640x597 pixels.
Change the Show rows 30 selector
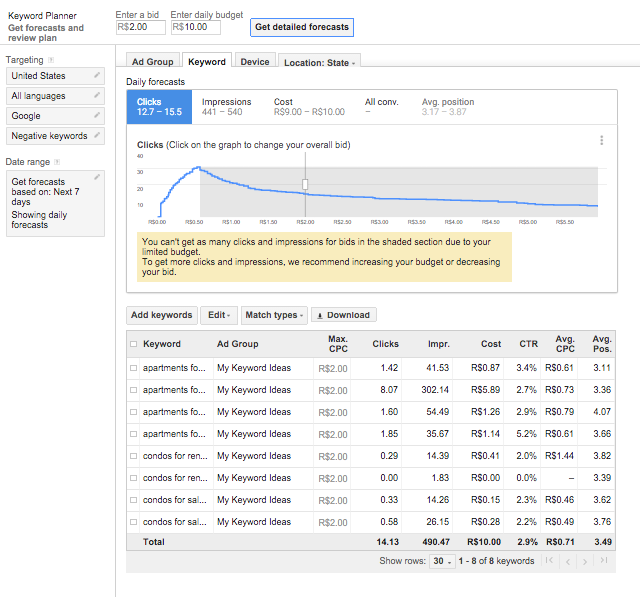(x=442, y=561)
